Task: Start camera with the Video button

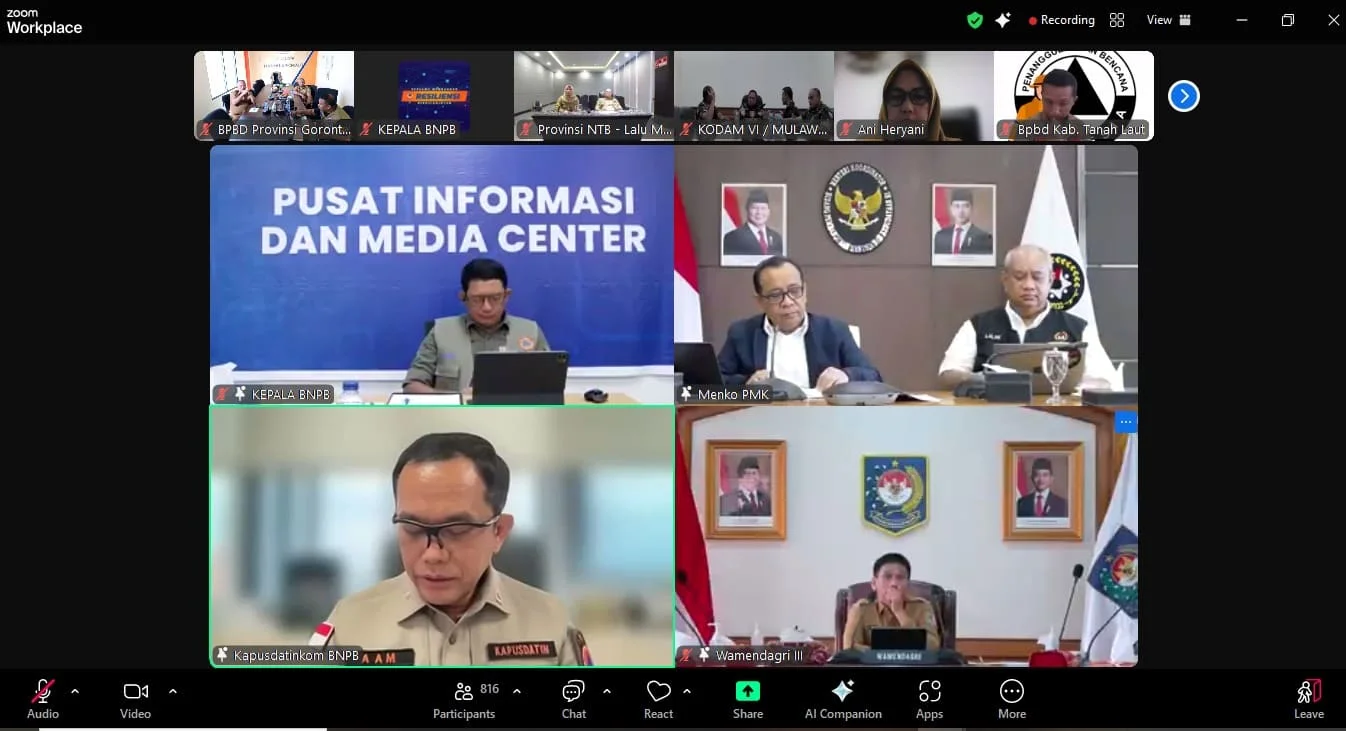Action: 135,699
